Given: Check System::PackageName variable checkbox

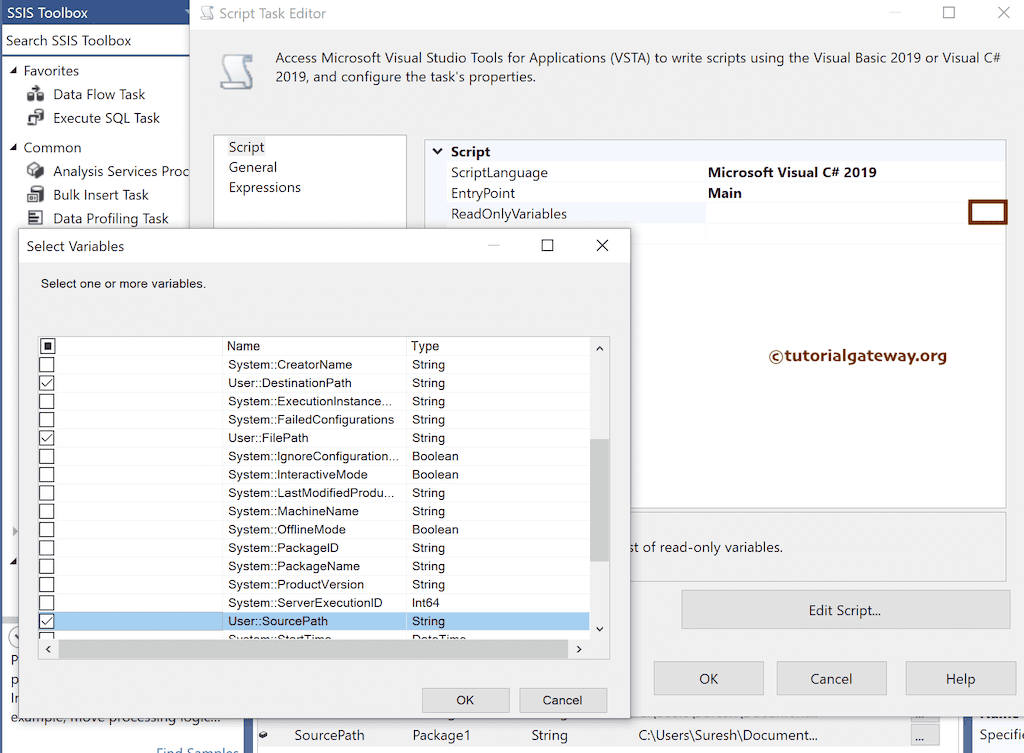Looking at the screenshot, I should point(47,566).
